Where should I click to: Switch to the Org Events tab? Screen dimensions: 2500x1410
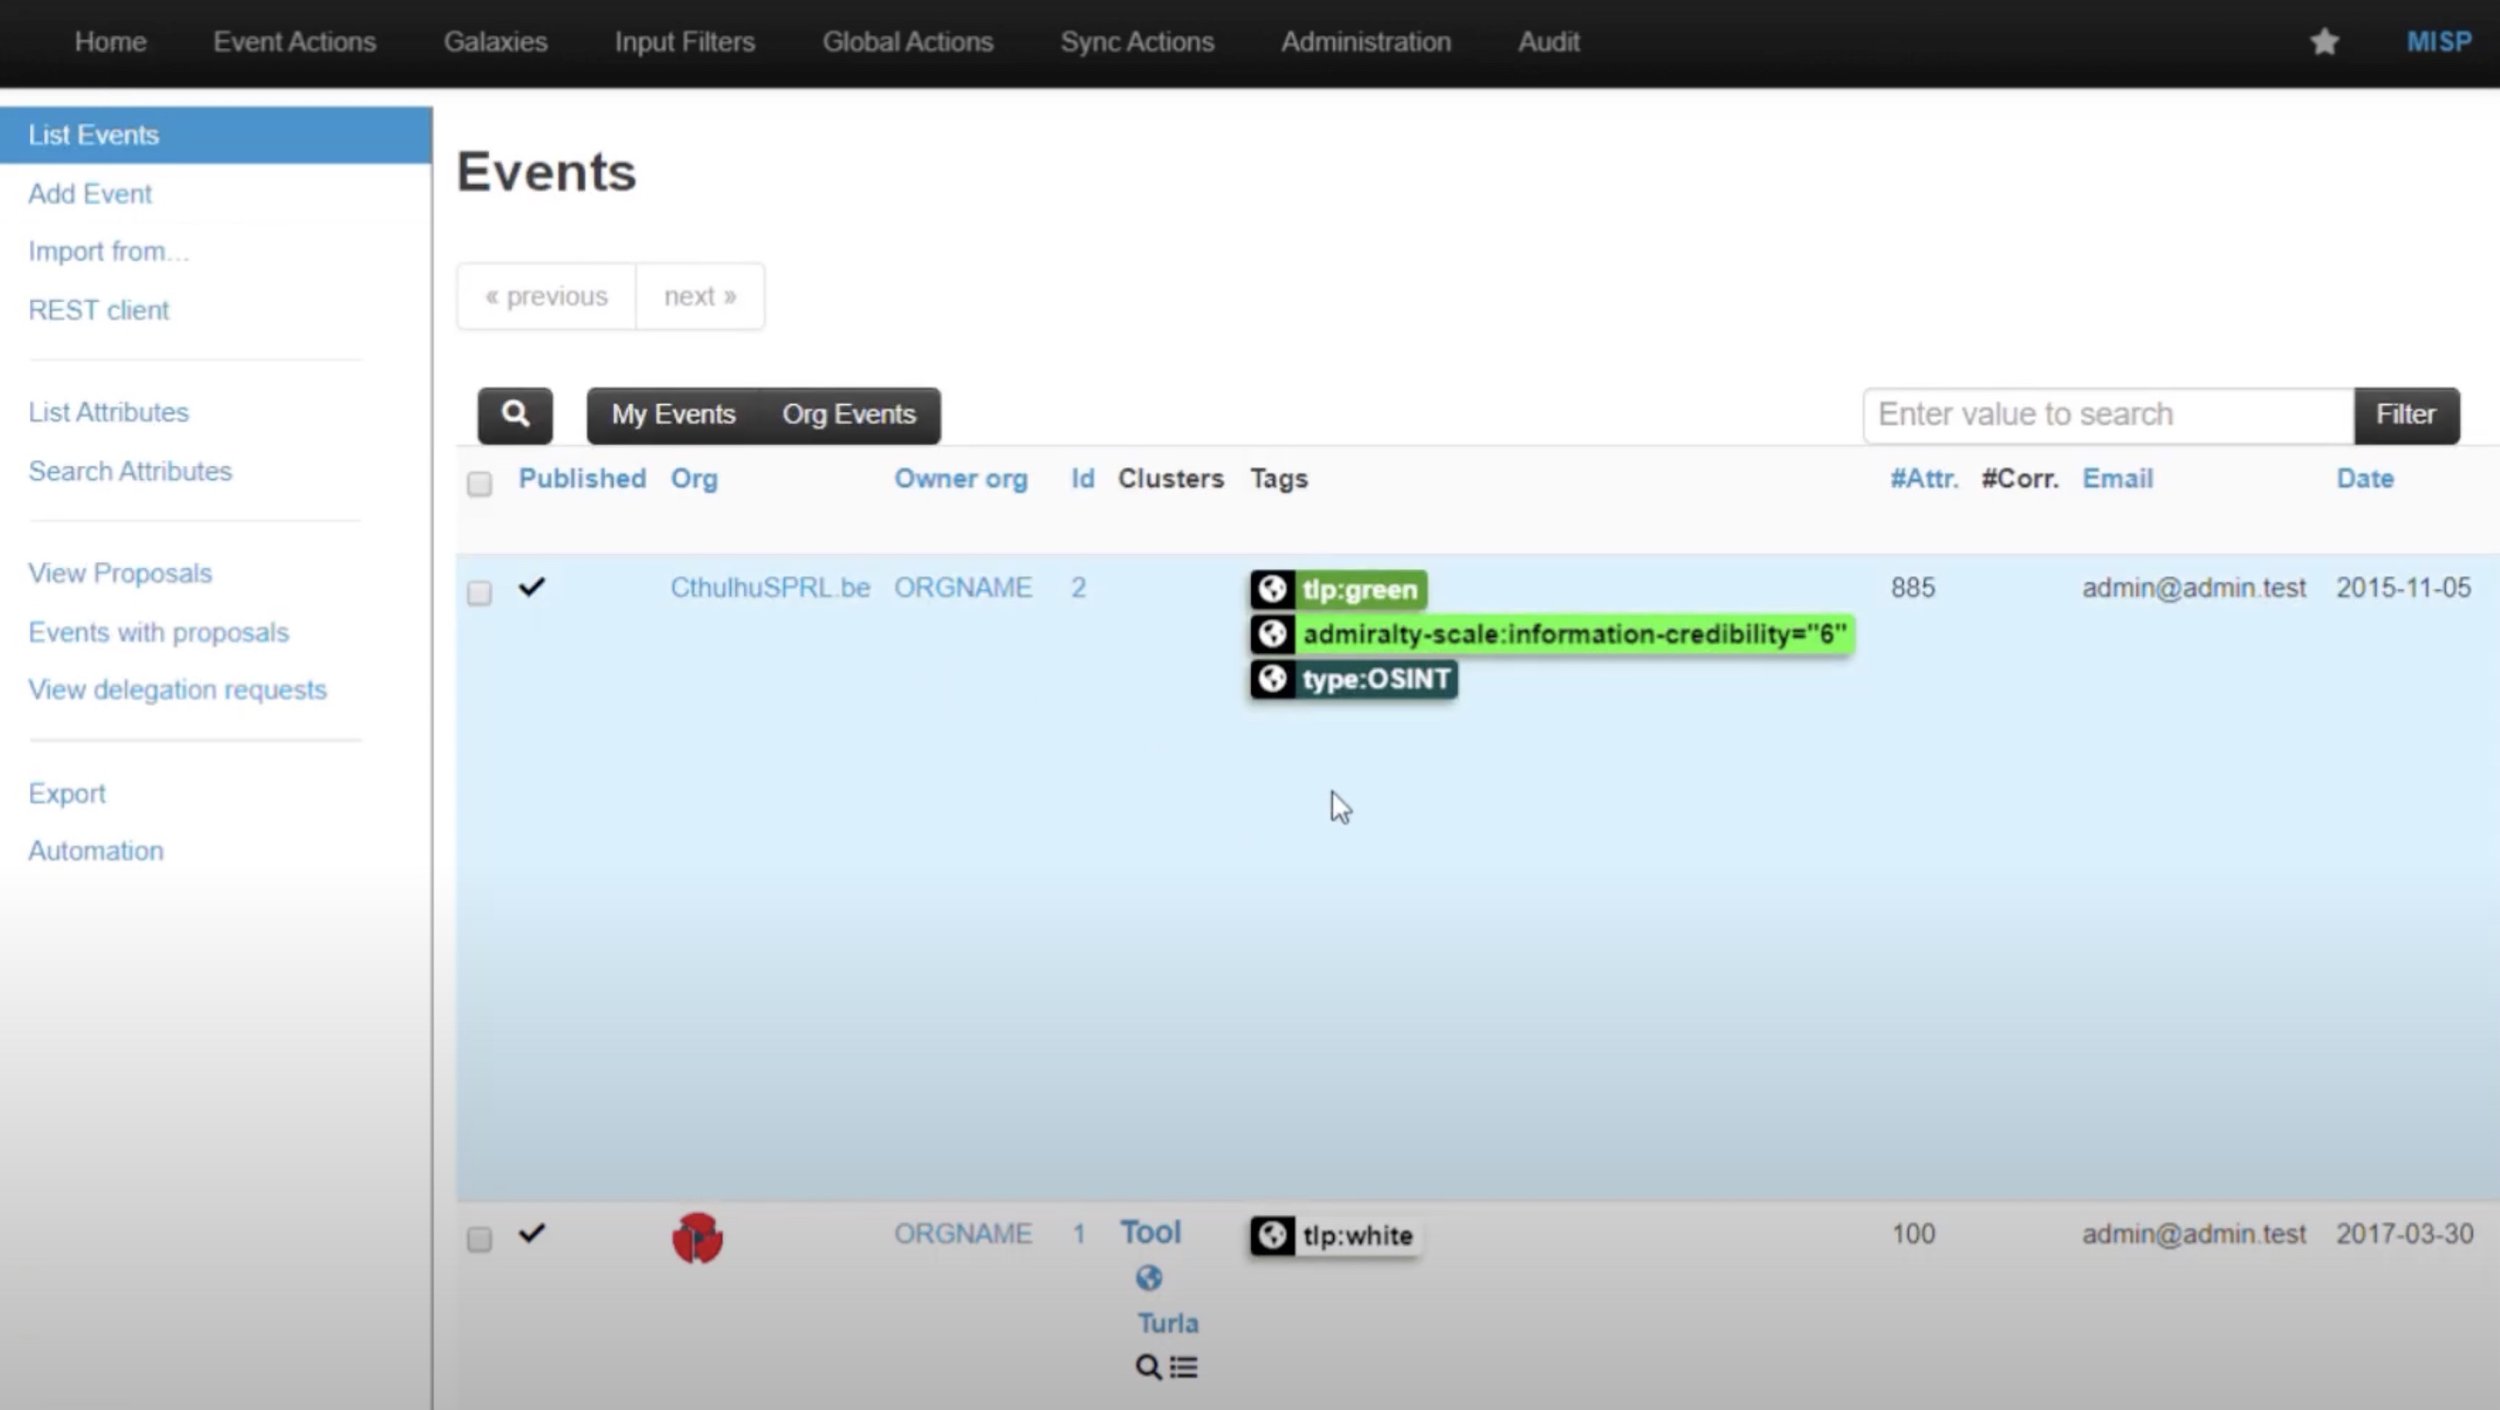coord(849,414)
